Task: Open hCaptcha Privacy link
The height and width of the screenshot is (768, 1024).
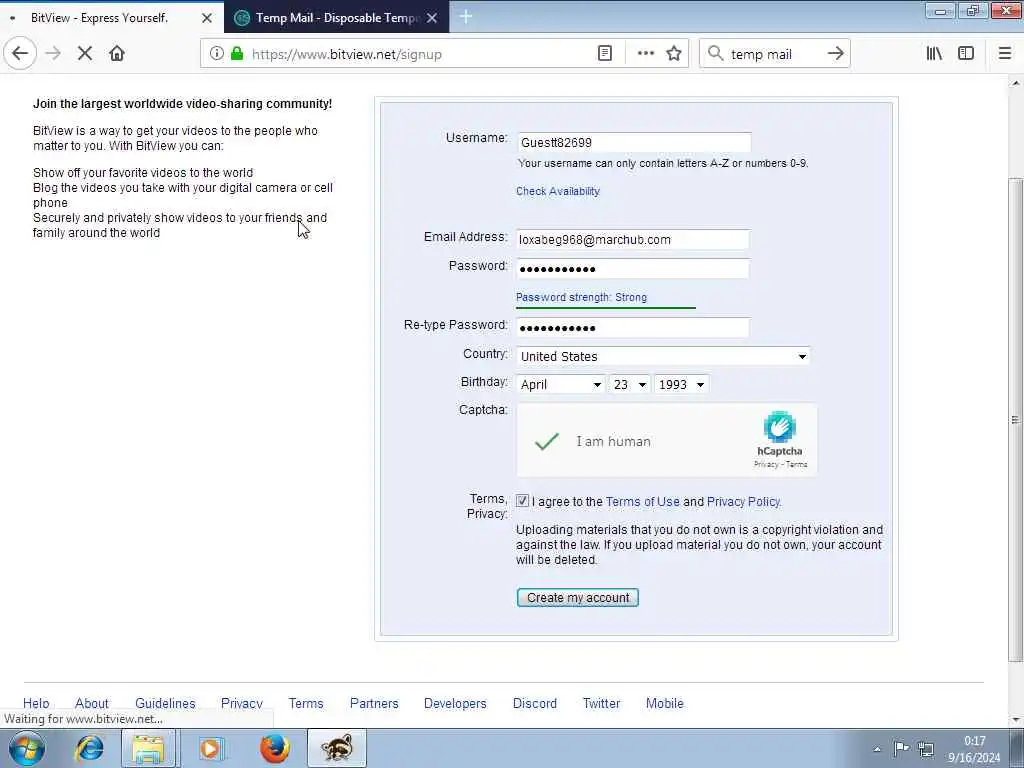Action: tap(766, 464)
